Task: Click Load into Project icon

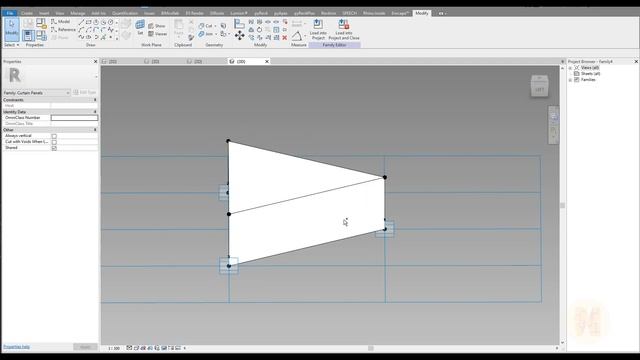Action: 318,29
